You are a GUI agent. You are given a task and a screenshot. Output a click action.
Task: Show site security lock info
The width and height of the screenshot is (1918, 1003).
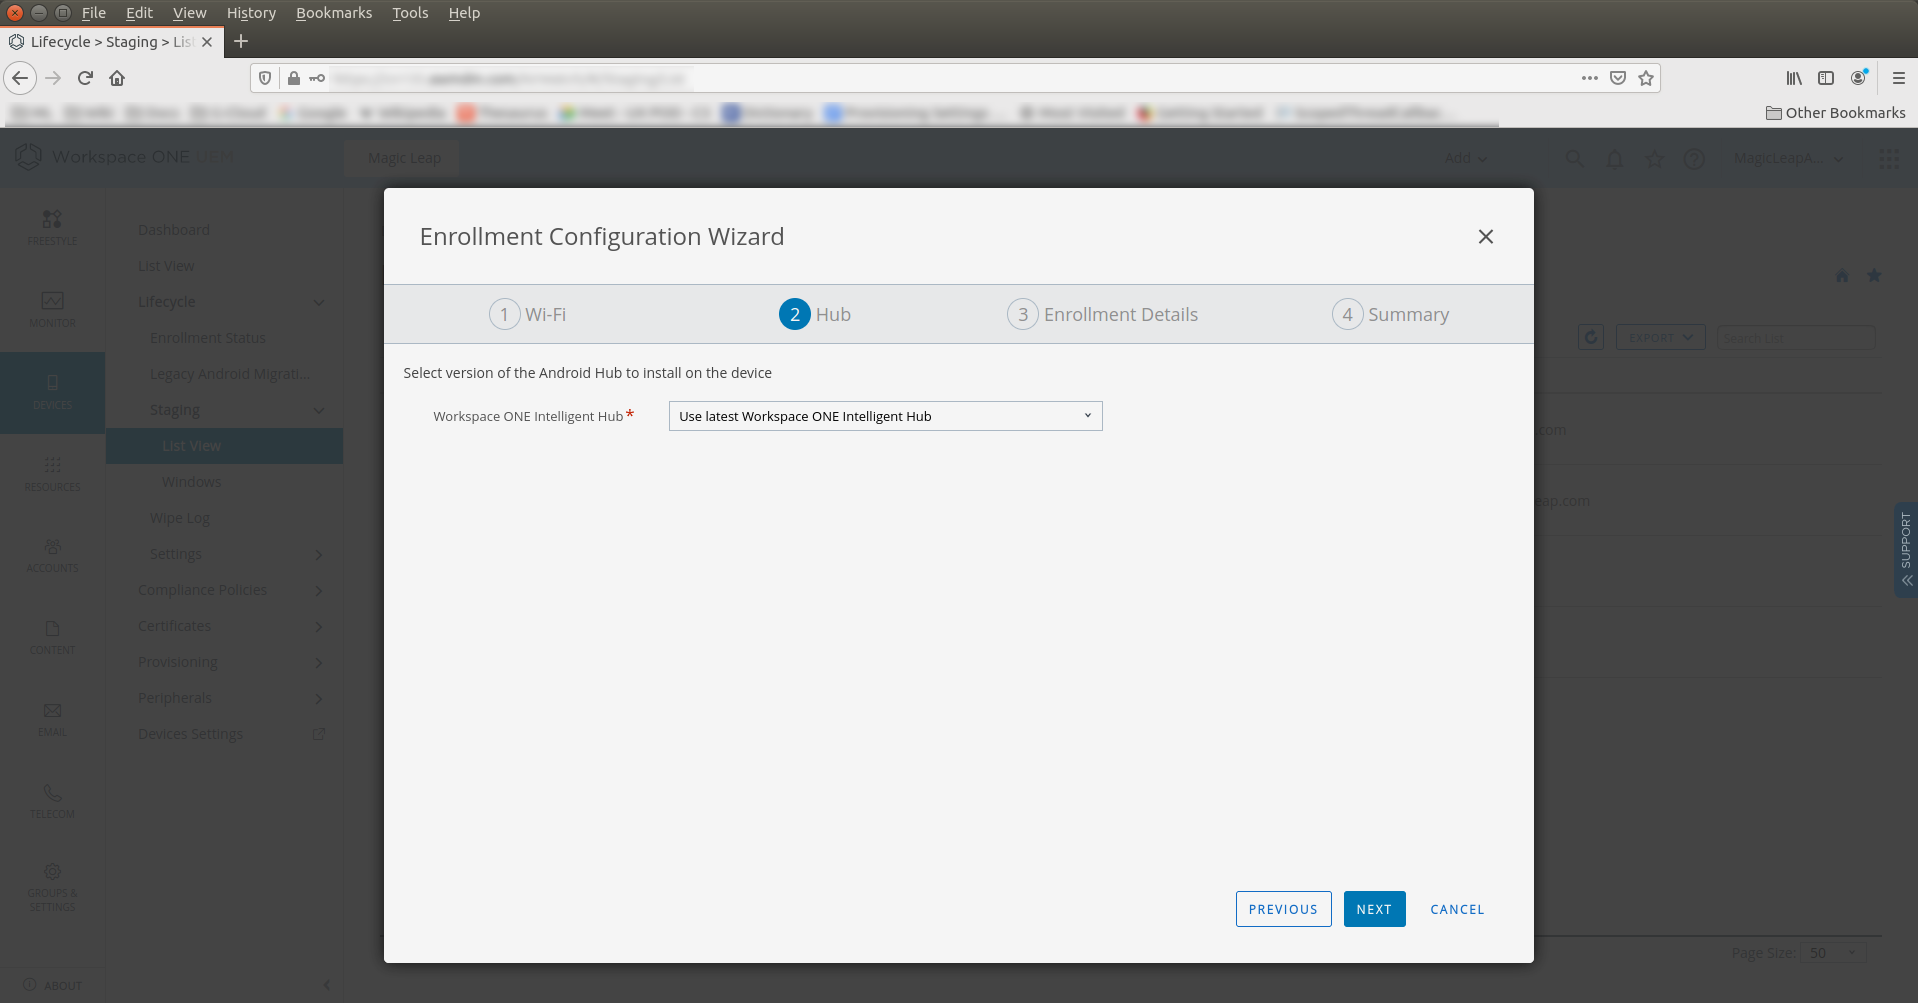294,78
